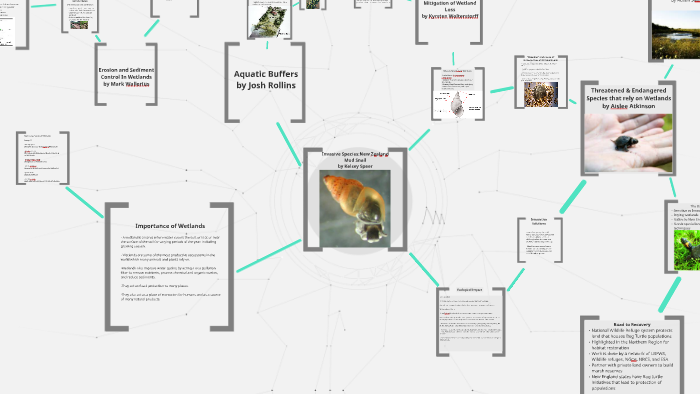Click the New Zealand Mud Snail title text

pos(355,160)
